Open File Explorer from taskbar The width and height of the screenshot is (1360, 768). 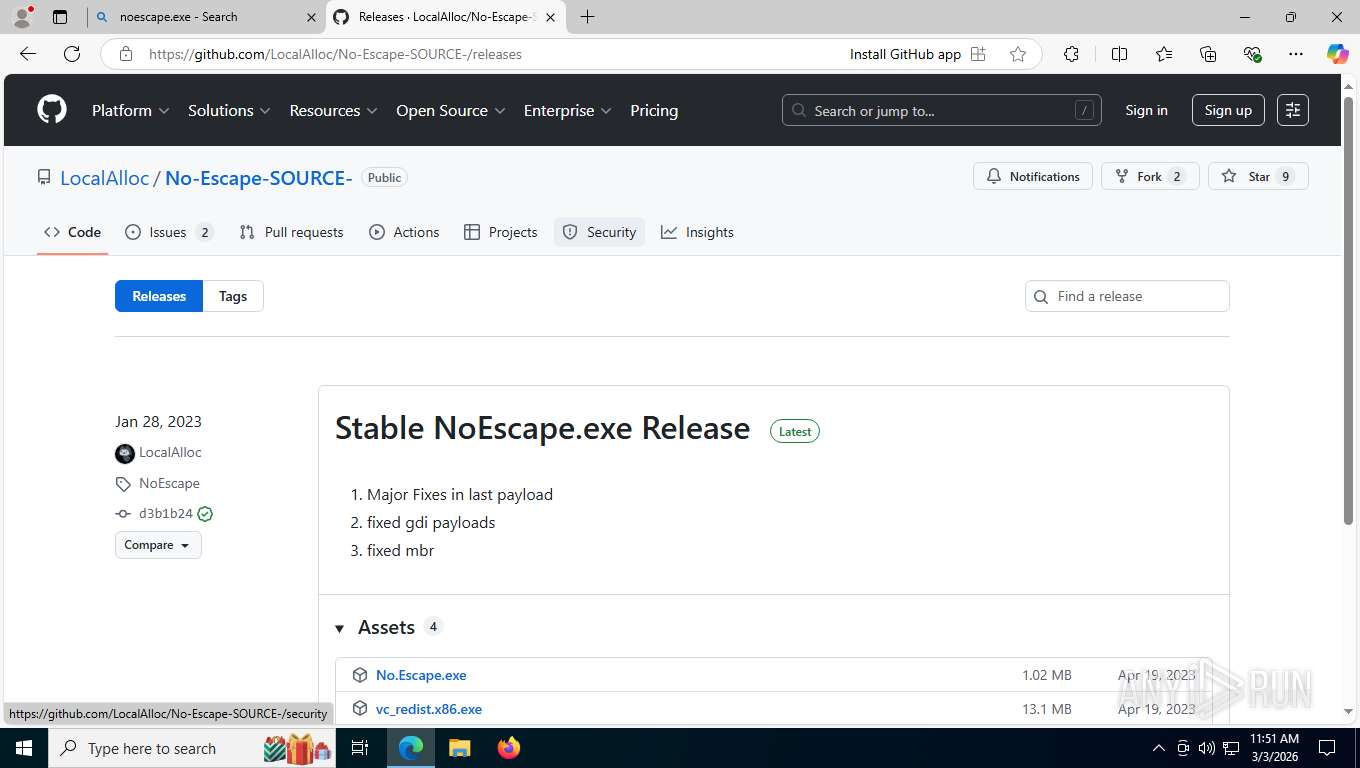click(x=459, y=748)
